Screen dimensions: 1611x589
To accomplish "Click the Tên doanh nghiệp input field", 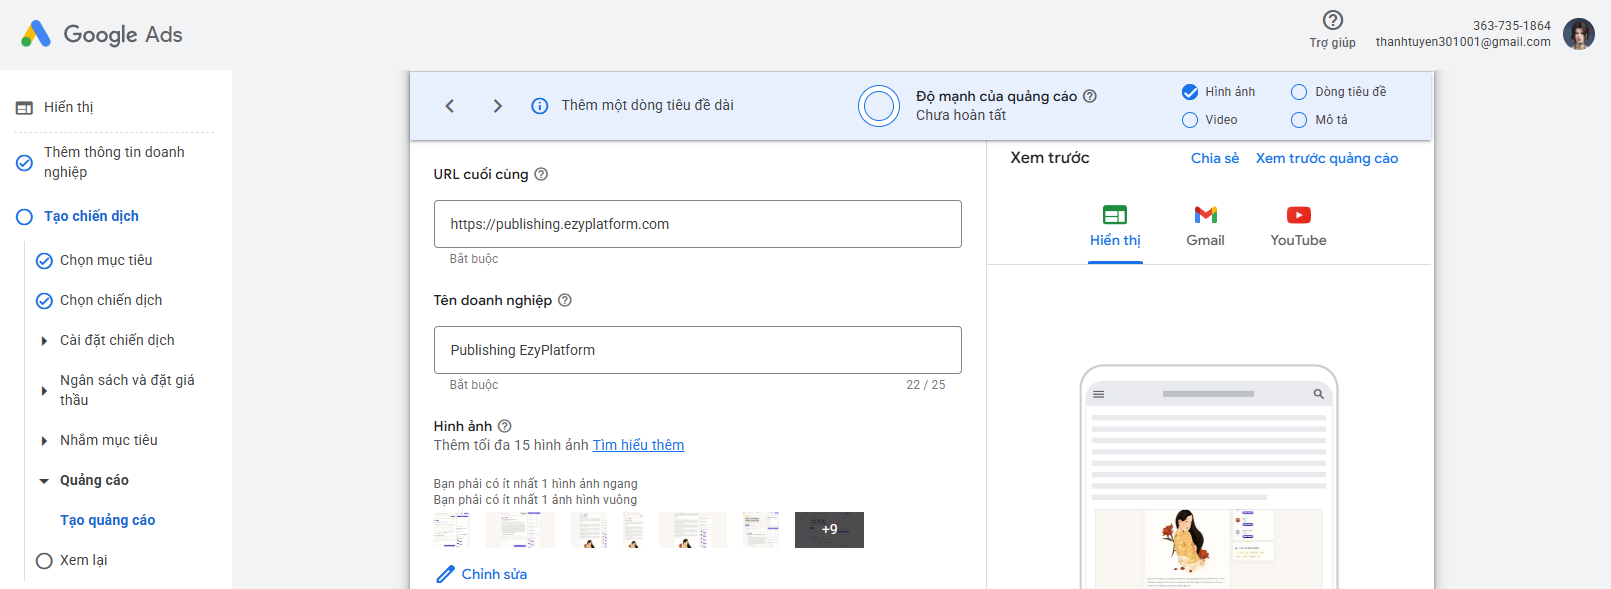I will (x=697, y=350).
